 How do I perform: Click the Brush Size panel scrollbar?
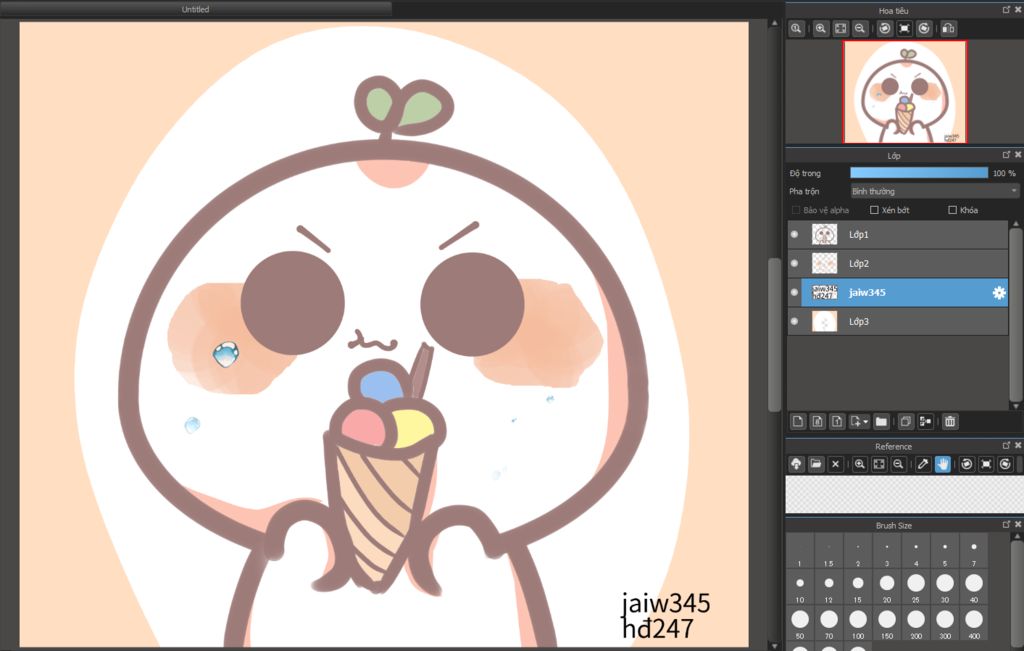[x=1017, y=591]
